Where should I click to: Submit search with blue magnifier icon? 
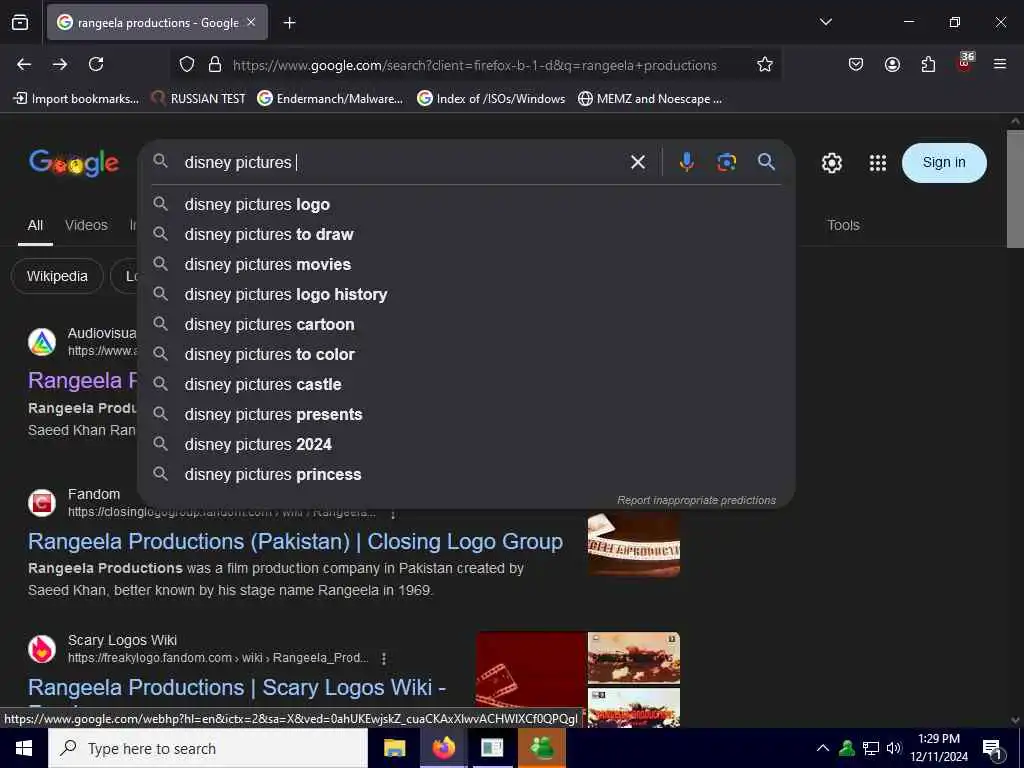click(766, 162)
